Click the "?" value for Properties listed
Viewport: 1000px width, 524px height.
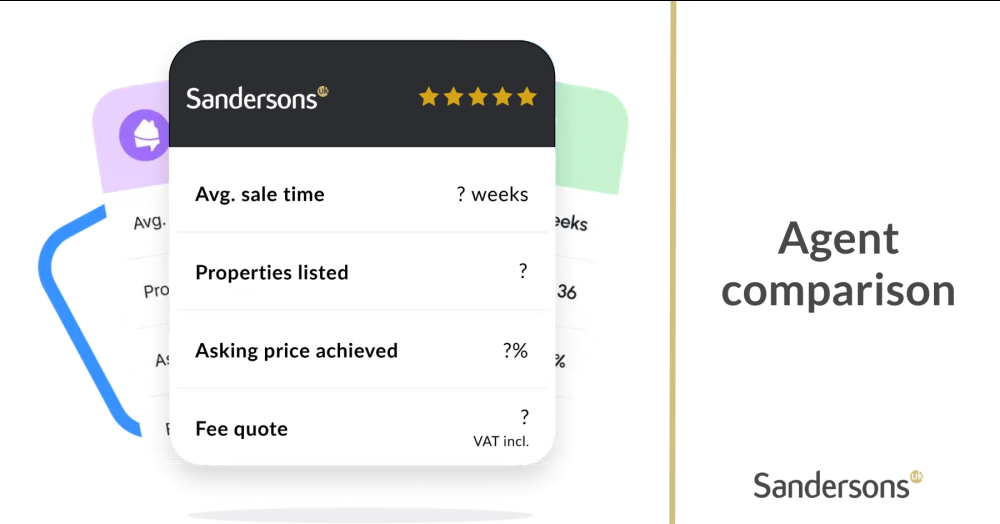[522, 271]
